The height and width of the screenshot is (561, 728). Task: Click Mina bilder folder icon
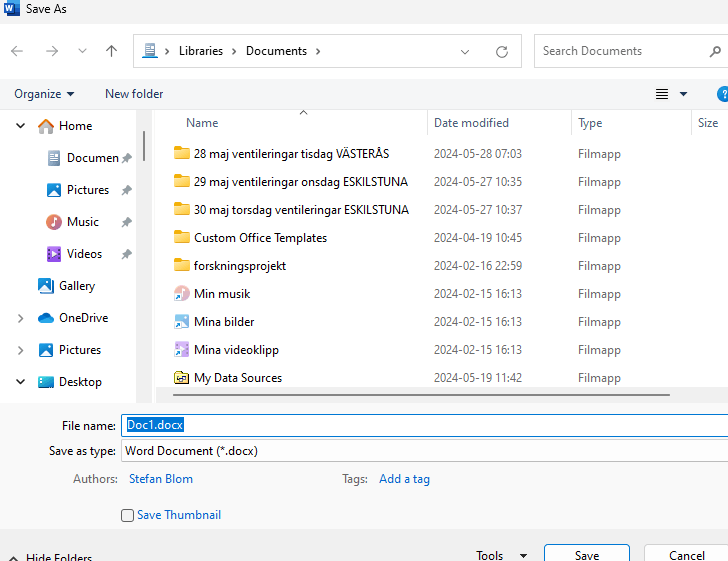click(182, 321)
